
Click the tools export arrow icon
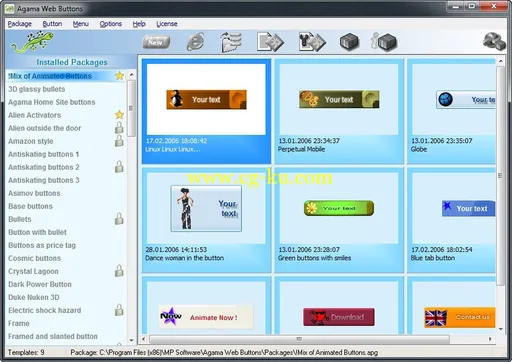[x=312, y=42]
